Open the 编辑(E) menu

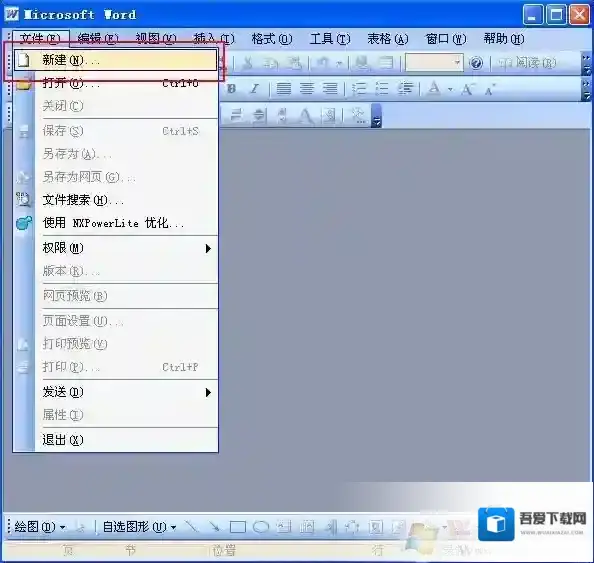pyautogui.click(x=98, y=38)
